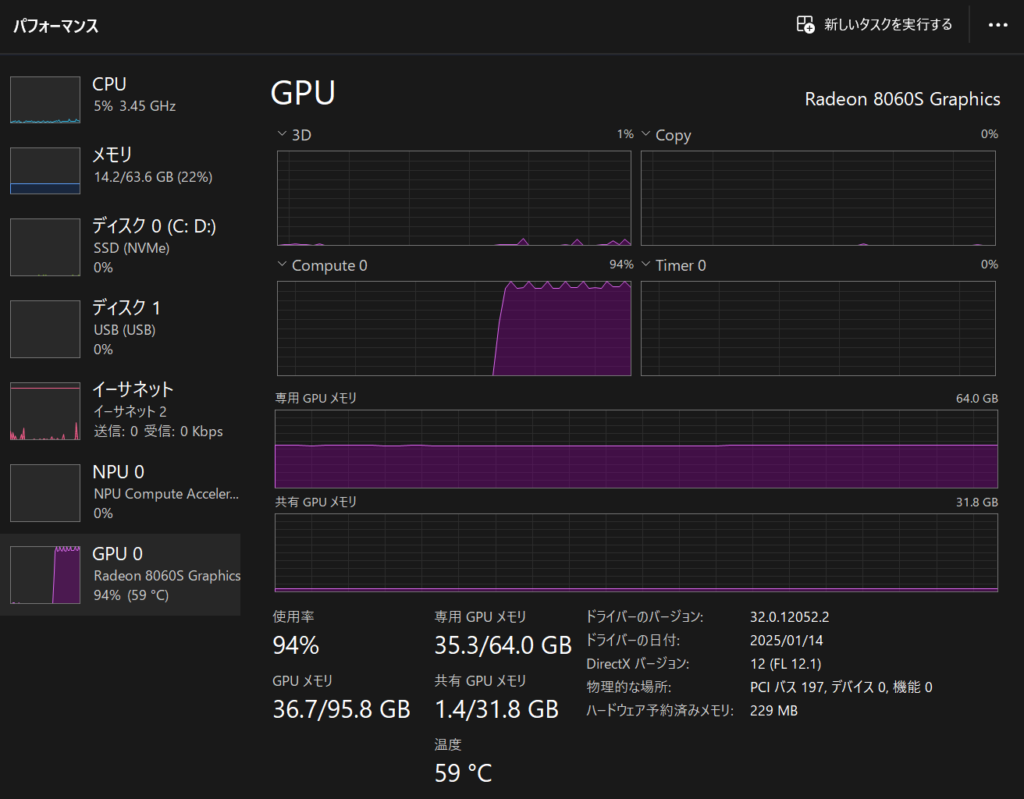This screenshot has width=1024, height=799.
Task: Open the Compute 0 engine dropdown
Action: 282,265
